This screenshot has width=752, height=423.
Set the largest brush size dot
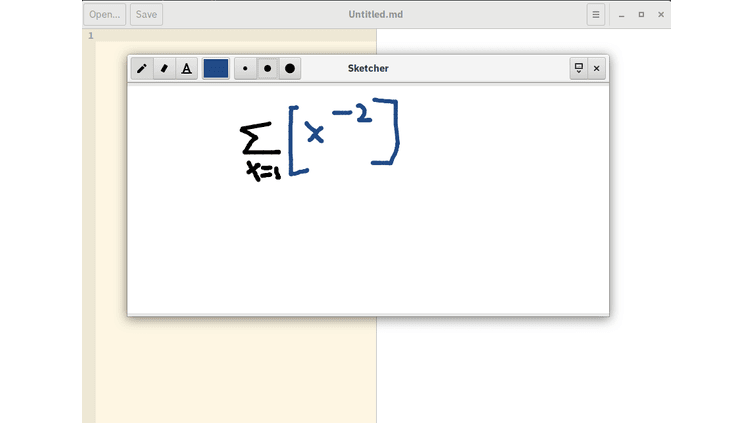(290, 69)
